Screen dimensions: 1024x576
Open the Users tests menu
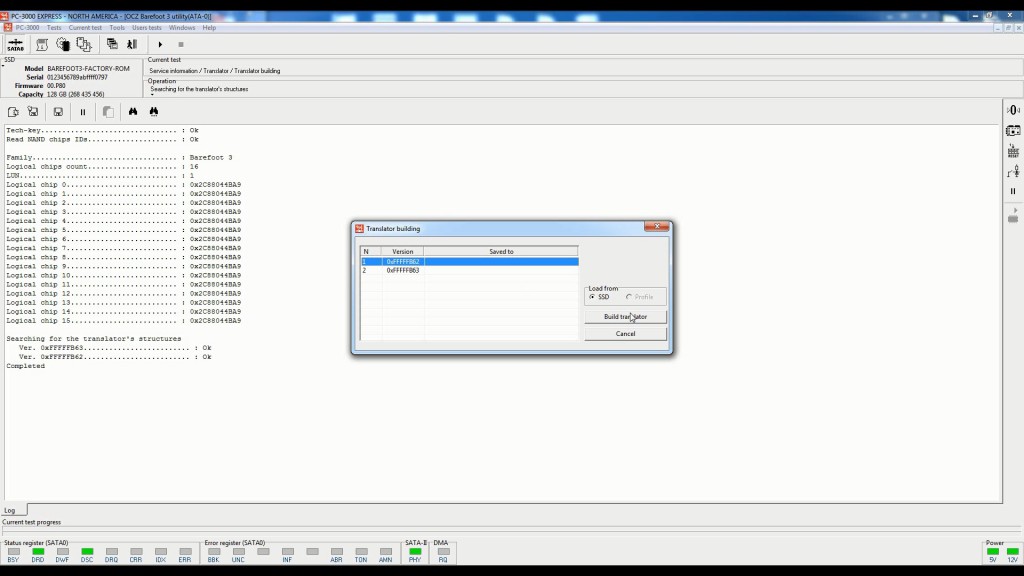point(146,27)
